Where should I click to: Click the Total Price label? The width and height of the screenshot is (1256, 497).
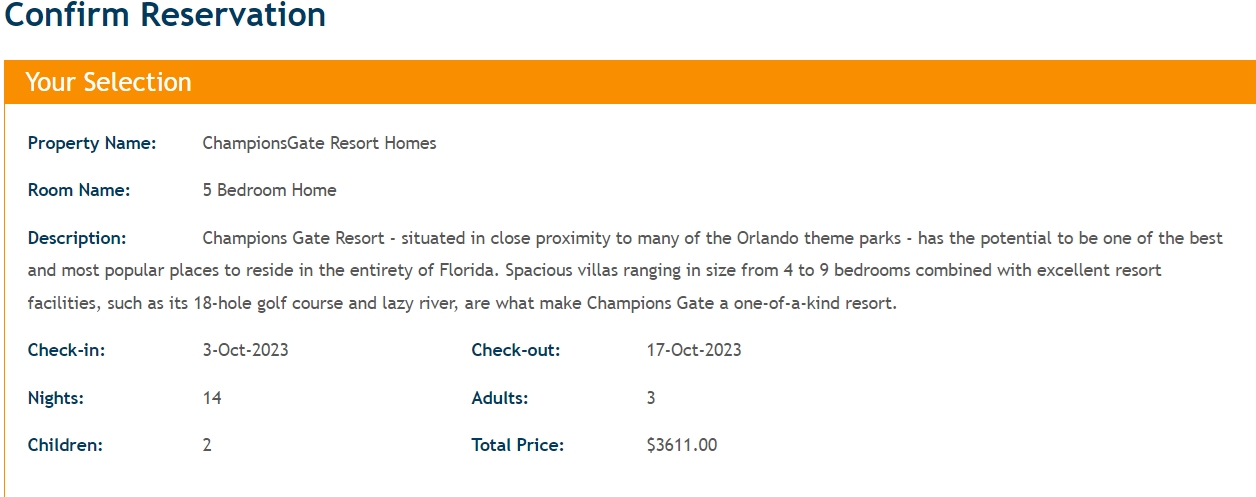click(517, 445)
